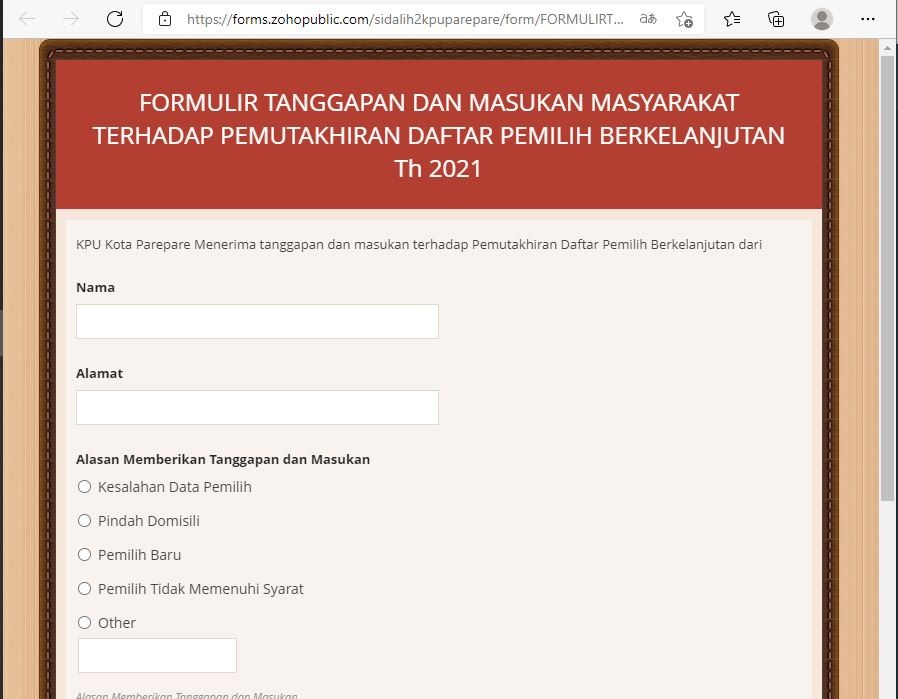Select the Kesalahan Data Pemilih option

(x=85, y=487)
